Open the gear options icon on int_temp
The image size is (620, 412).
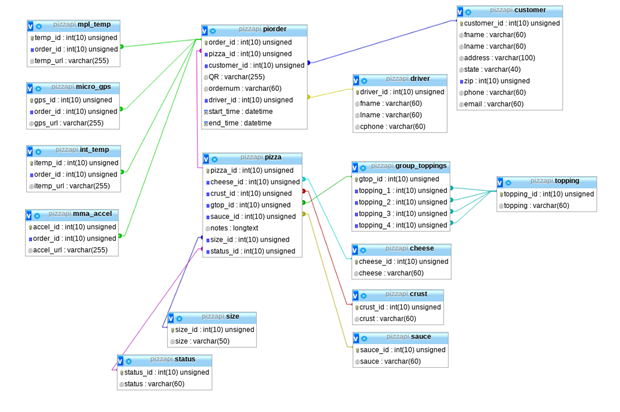pyautogui.click(x=38, y=152)
